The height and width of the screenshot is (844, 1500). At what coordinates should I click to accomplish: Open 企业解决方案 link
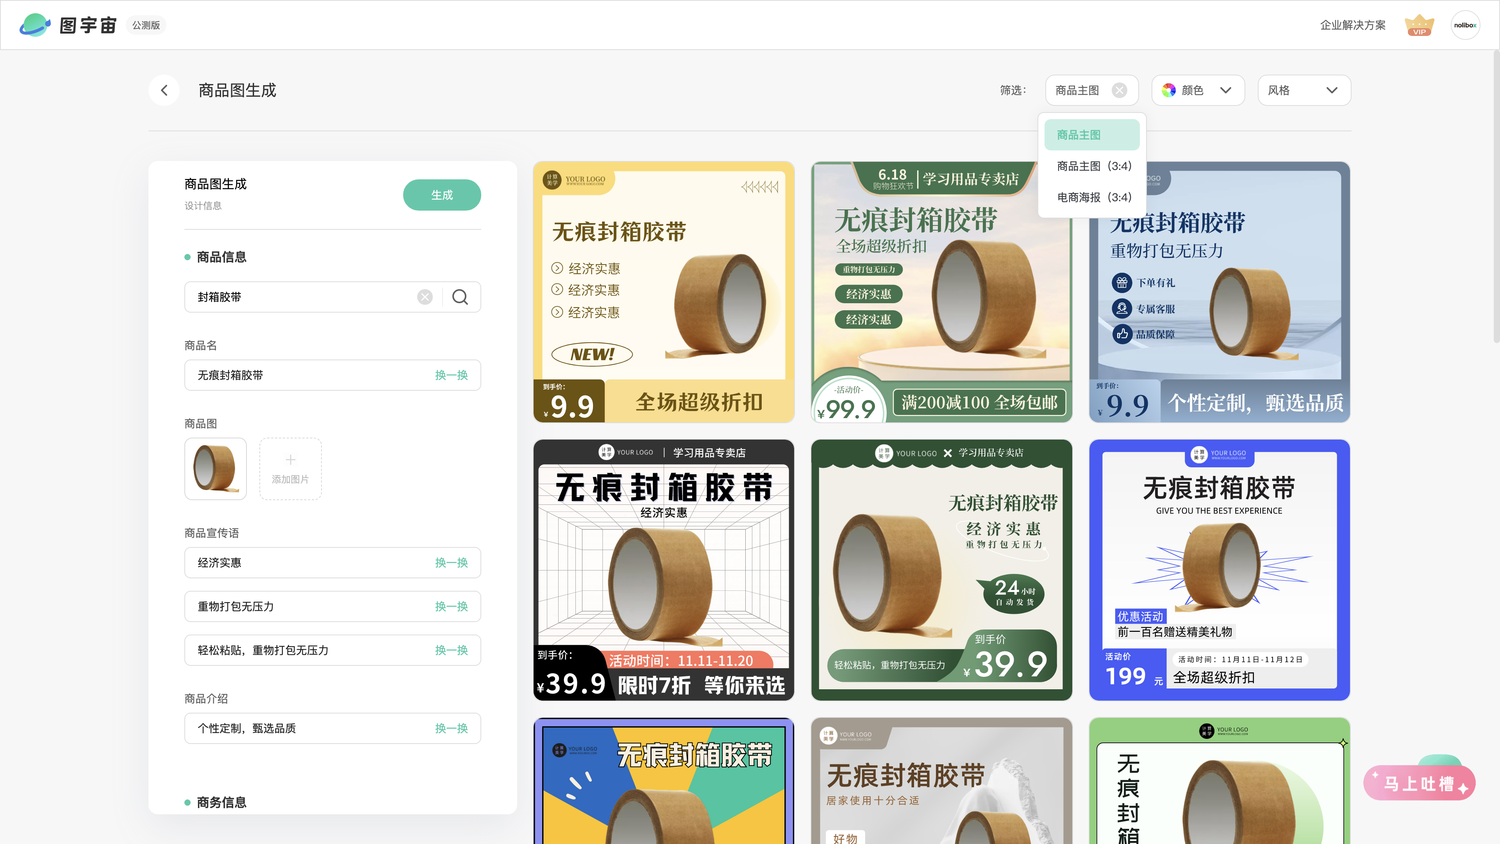pos(1352,25)
